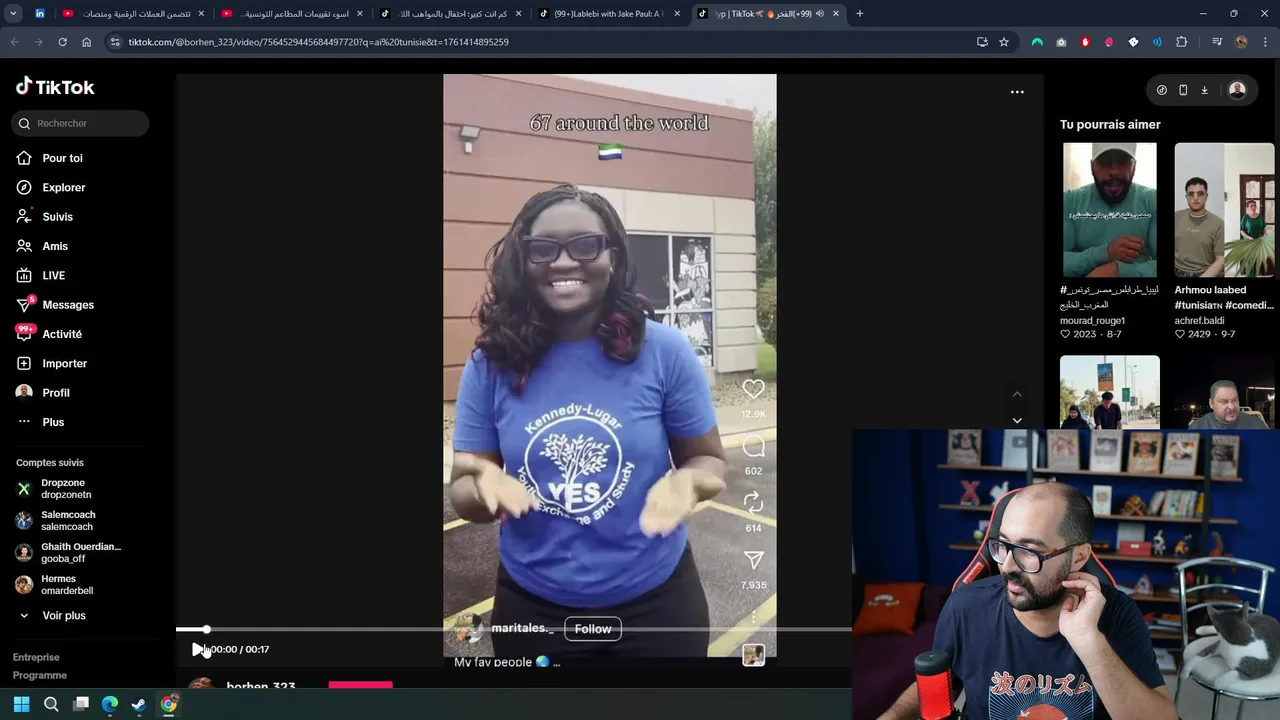Open the tab search dropdown arrow

[x=13, y=14]
